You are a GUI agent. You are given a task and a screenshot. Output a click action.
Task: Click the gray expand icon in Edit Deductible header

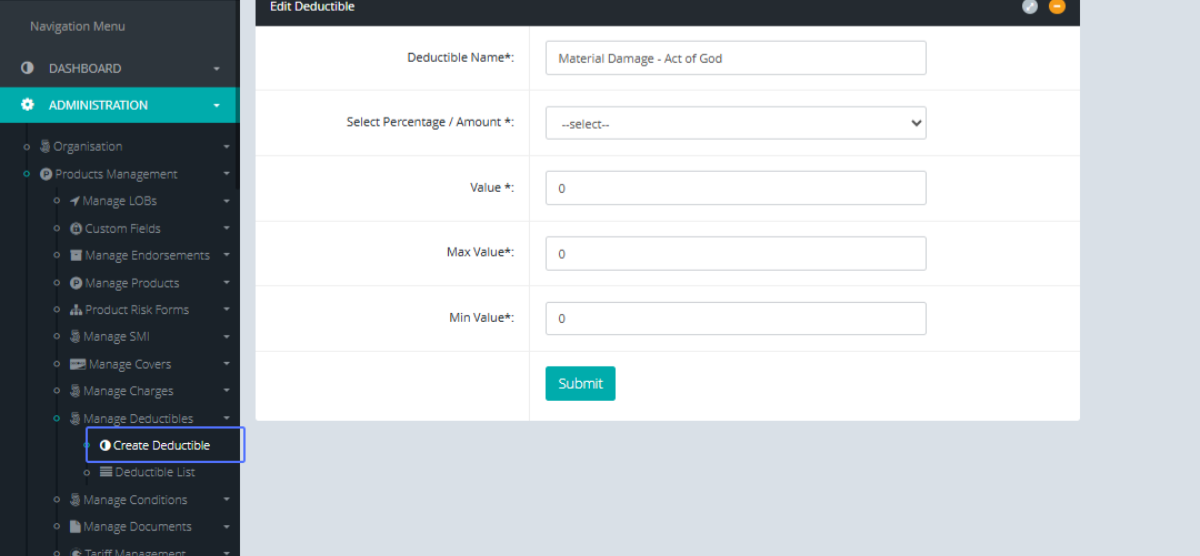point(1030,7)
